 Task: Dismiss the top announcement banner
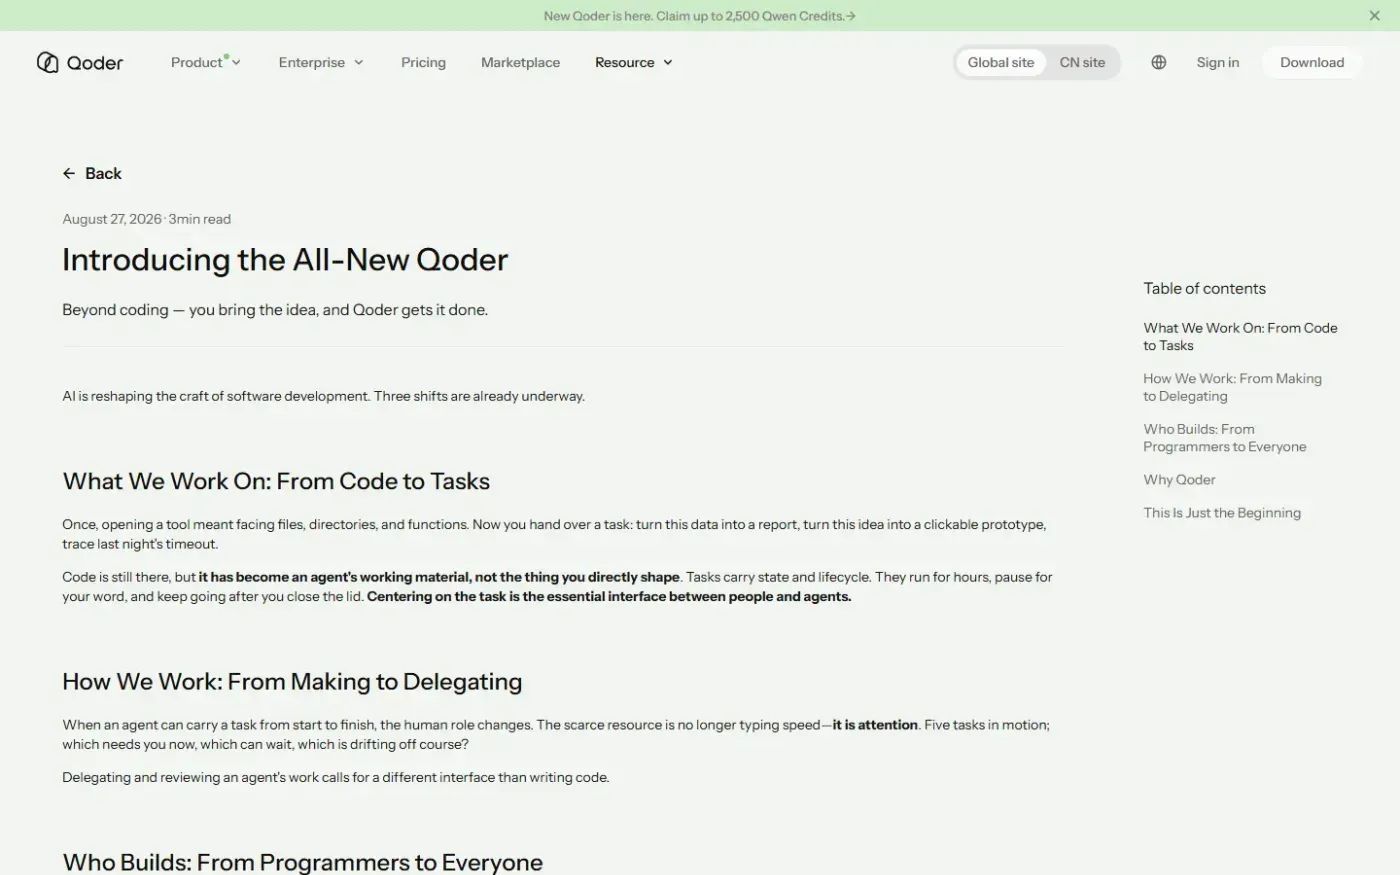tap(1374, 16)
